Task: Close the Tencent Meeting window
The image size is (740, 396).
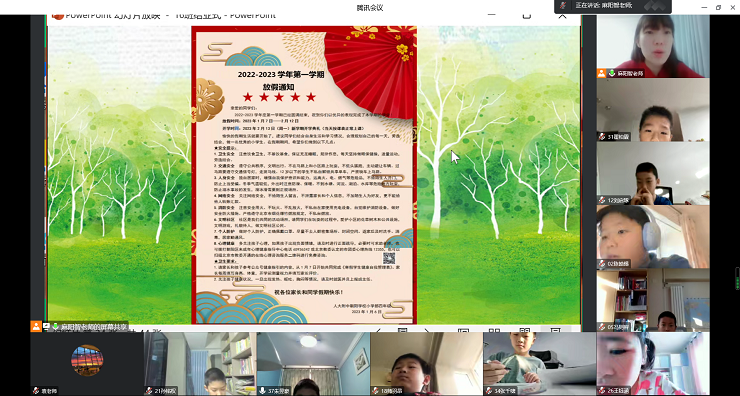Action: click(732, 7)
